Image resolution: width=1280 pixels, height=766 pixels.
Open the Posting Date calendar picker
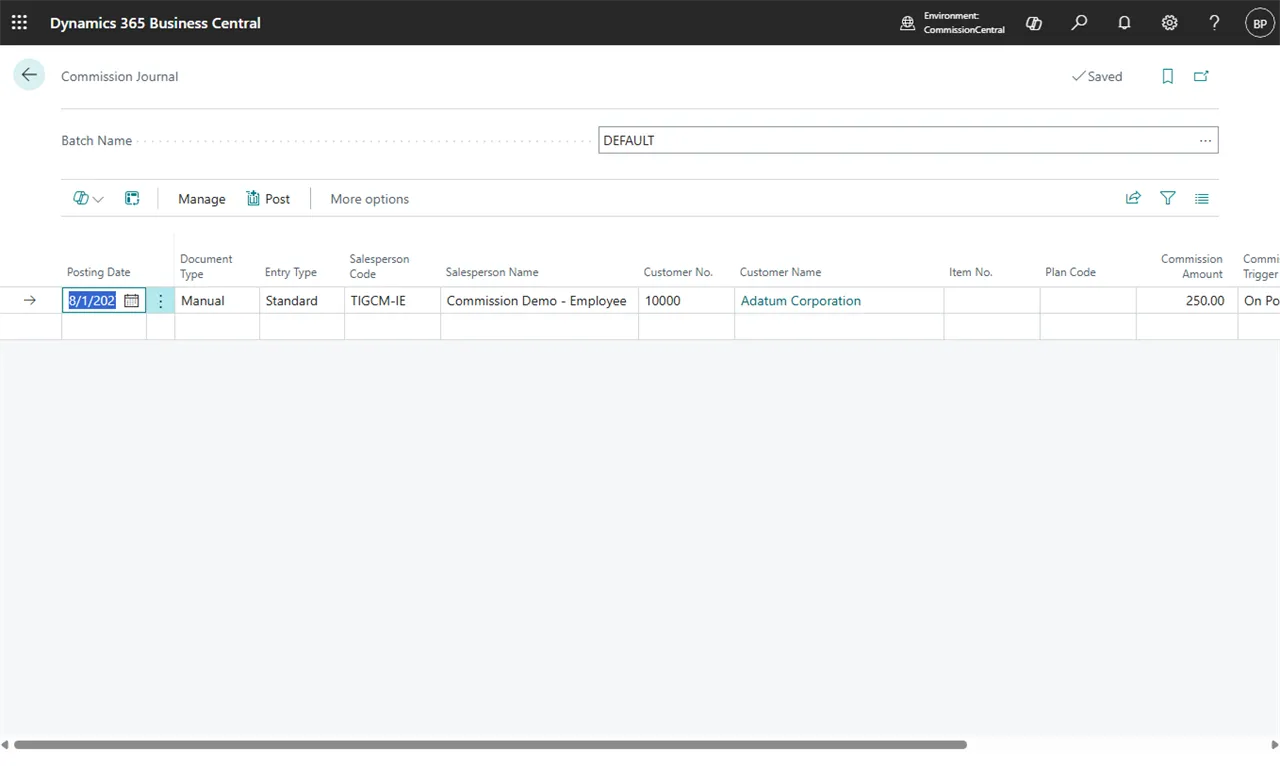[131, 300]
